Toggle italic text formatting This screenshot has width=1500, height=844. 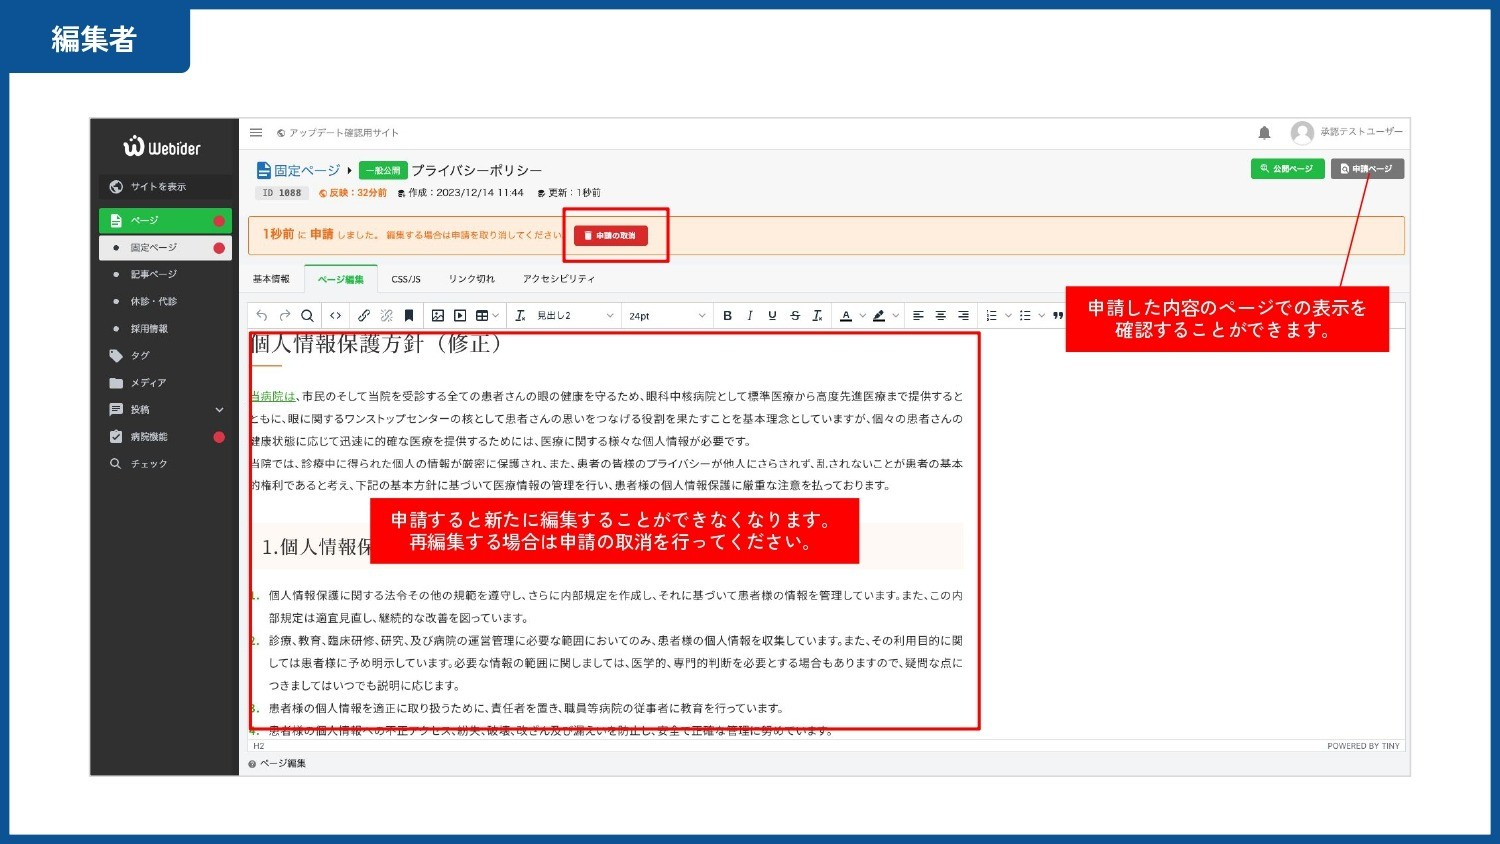tap(750, 316)
